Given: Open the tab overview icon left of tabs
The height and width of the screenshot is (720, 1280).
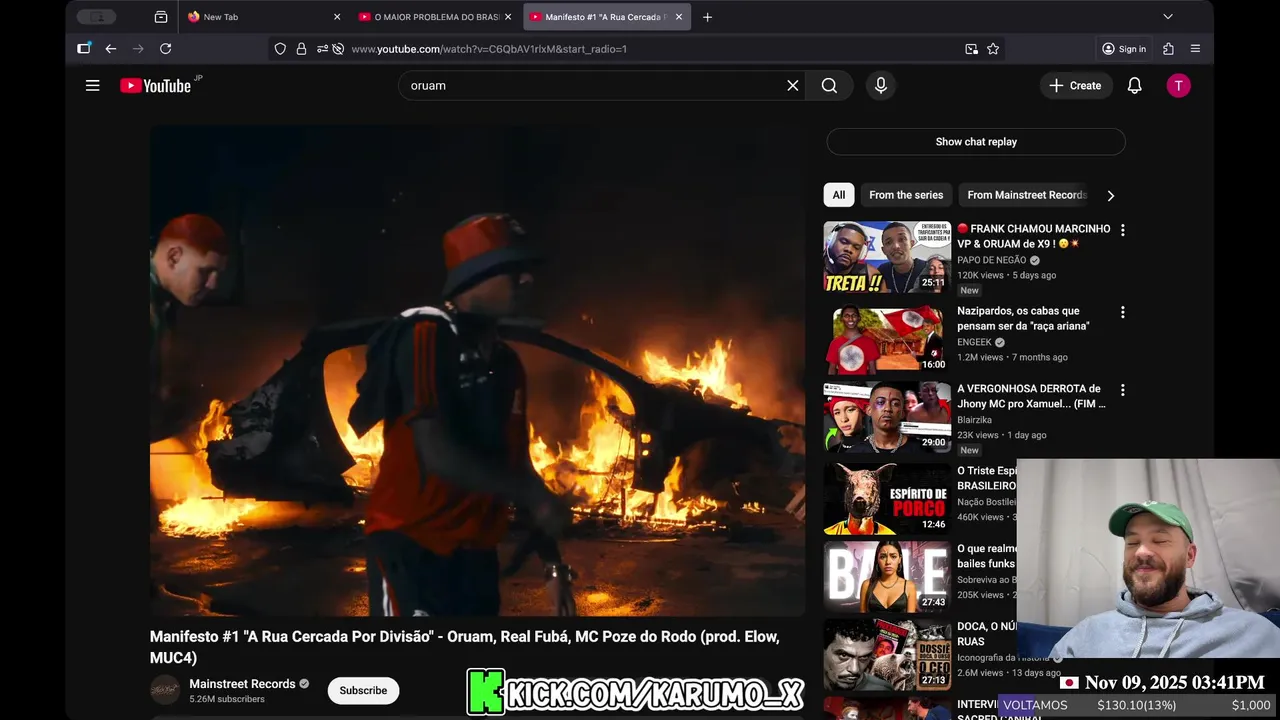Looking at the screenshot, I should click(161, 17).
